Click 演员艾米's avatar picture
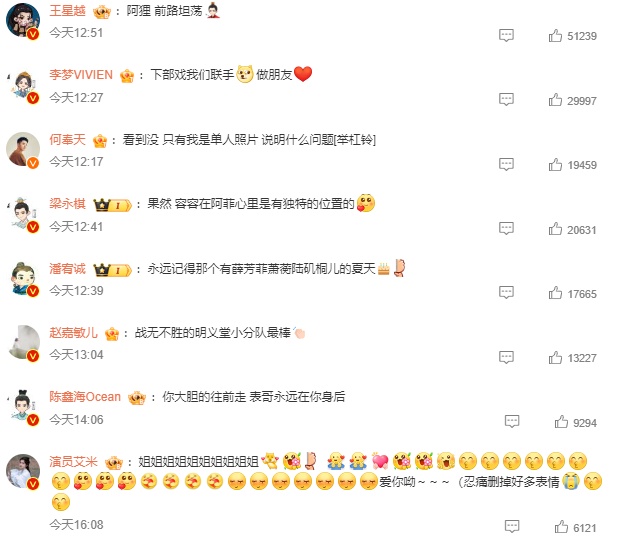The image size is (625, 554). 23,471
